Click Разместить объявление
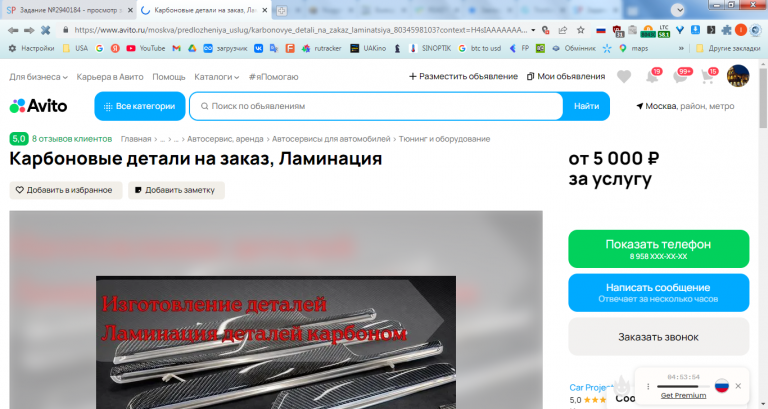 tap(463, 76)
